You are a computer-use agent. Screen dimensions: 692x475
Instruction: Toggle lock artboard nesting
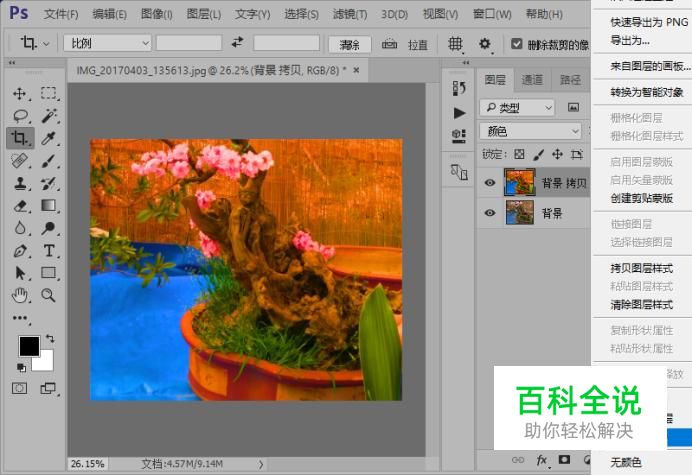[x=577, y=155]
